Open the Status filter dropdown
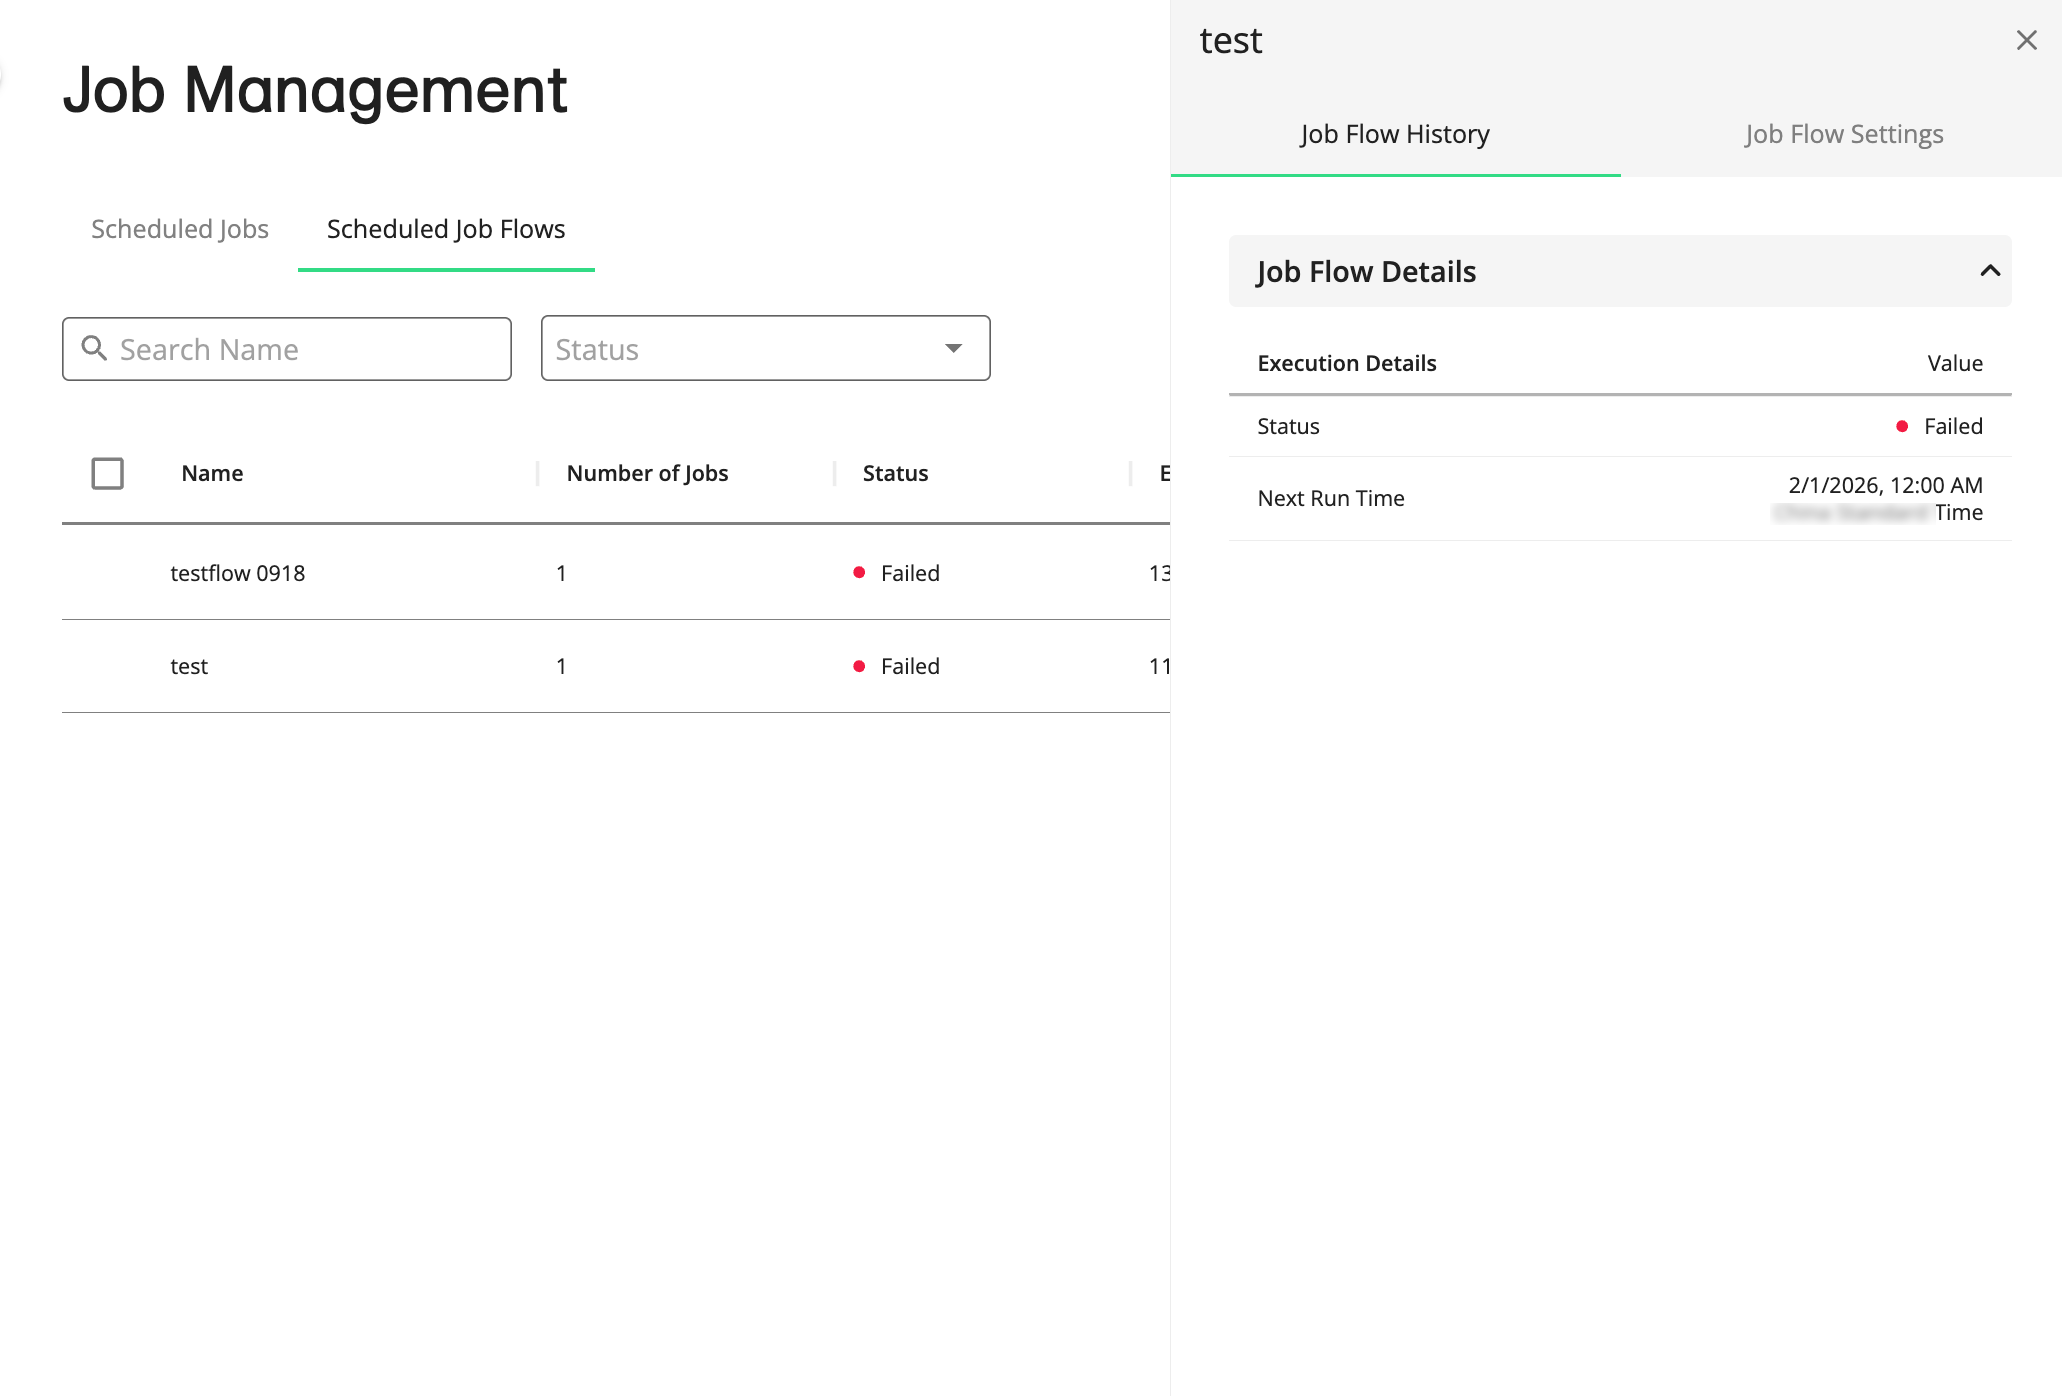 click(x=765, y=348)
